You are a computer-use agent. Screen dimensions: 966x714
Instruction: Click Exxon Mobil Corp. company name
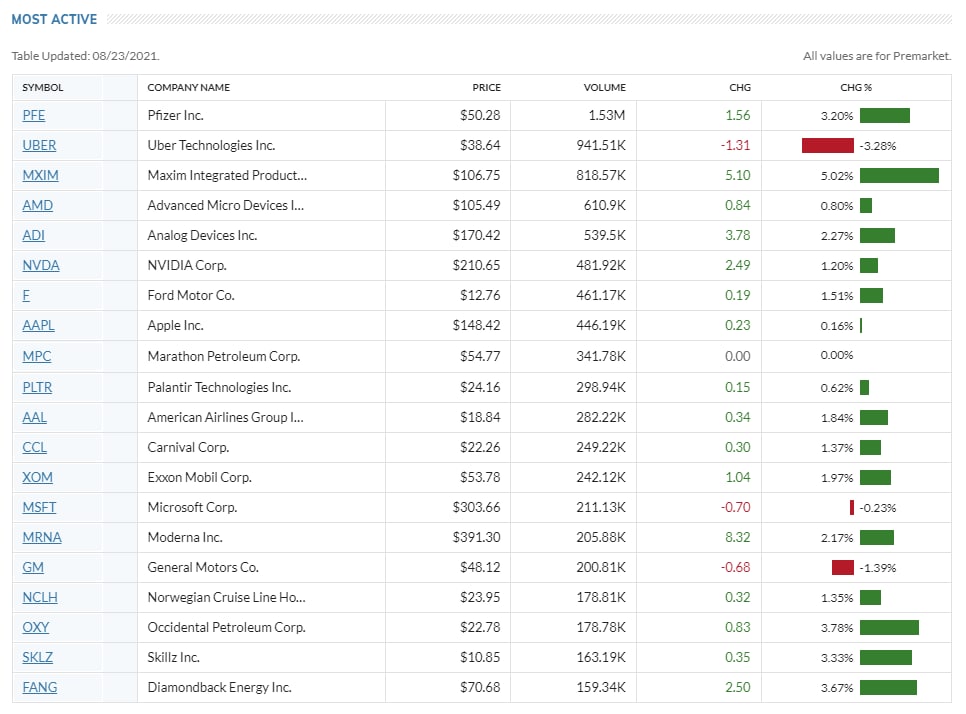(200, 477)
